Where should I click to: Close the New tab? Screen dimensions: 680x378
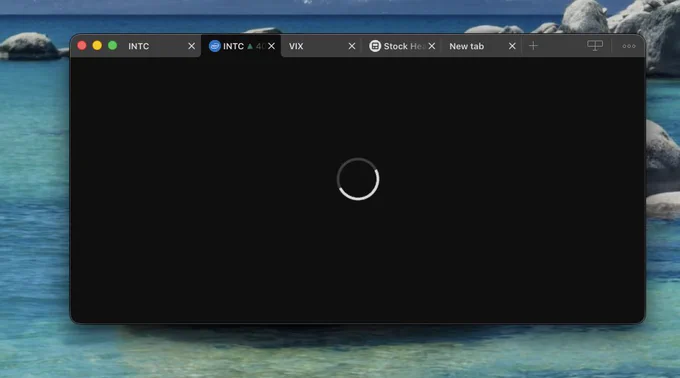pyautogui.click(x=512, y=46)
